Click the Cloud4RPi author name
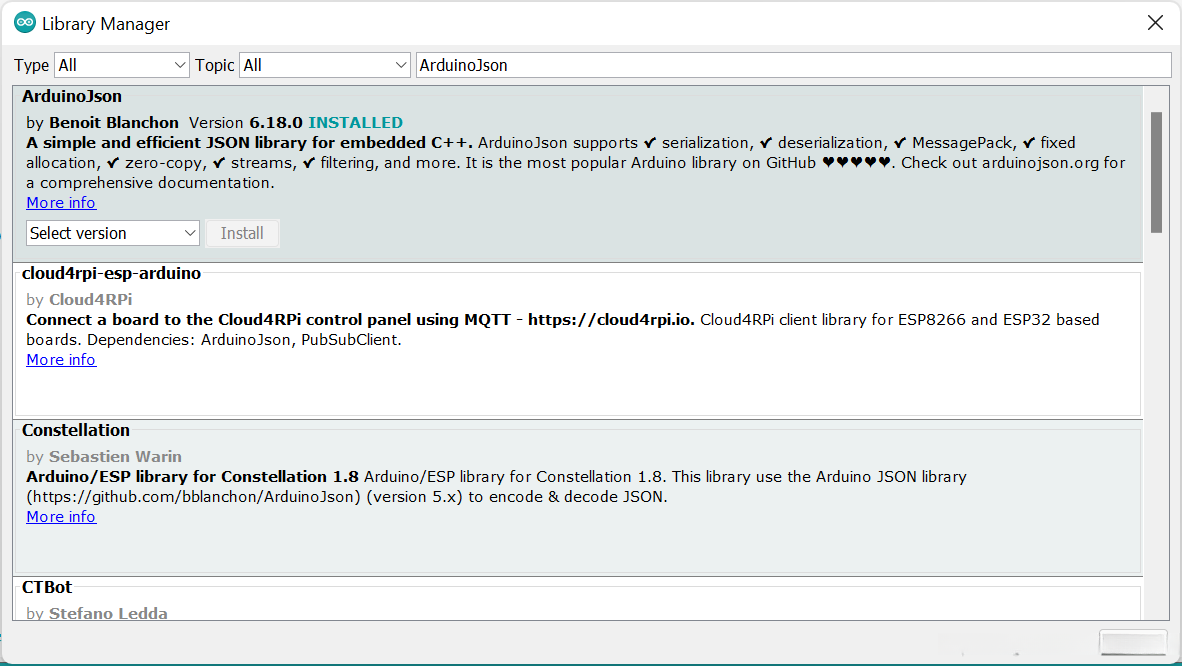Screen dimensions: 1182x666 click(90, 299)
